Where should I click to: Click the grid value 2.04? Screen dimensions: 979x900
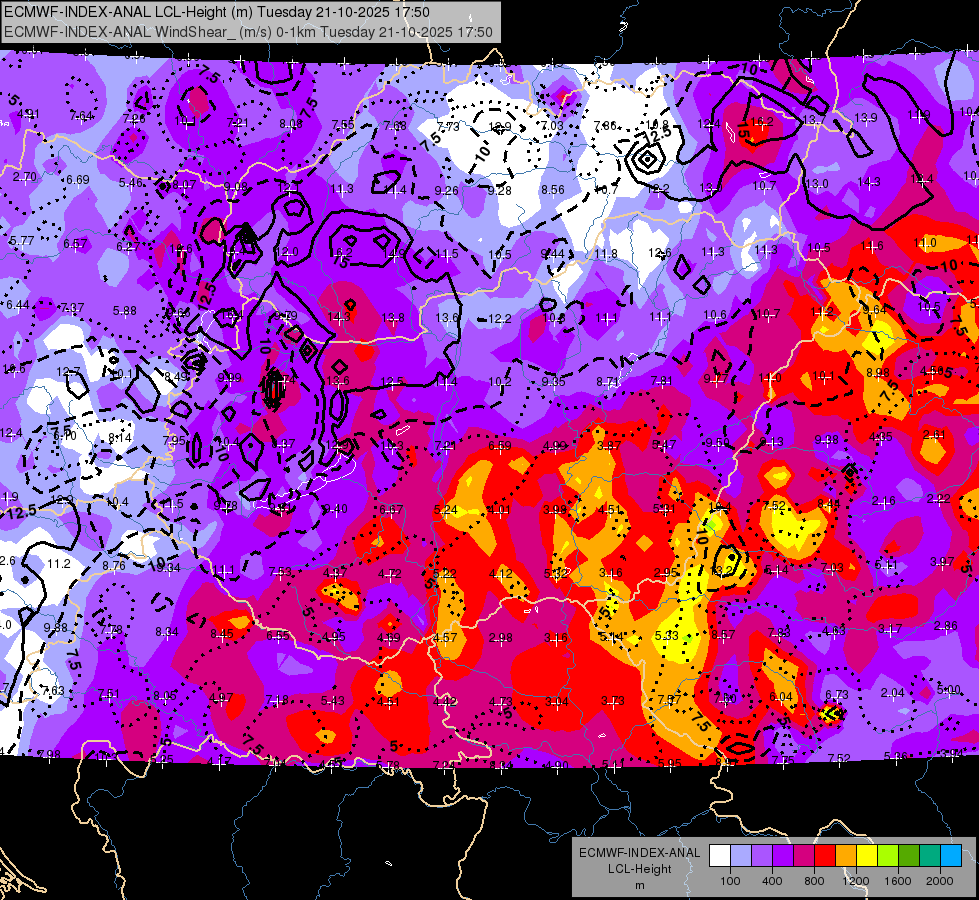point(893,692)
